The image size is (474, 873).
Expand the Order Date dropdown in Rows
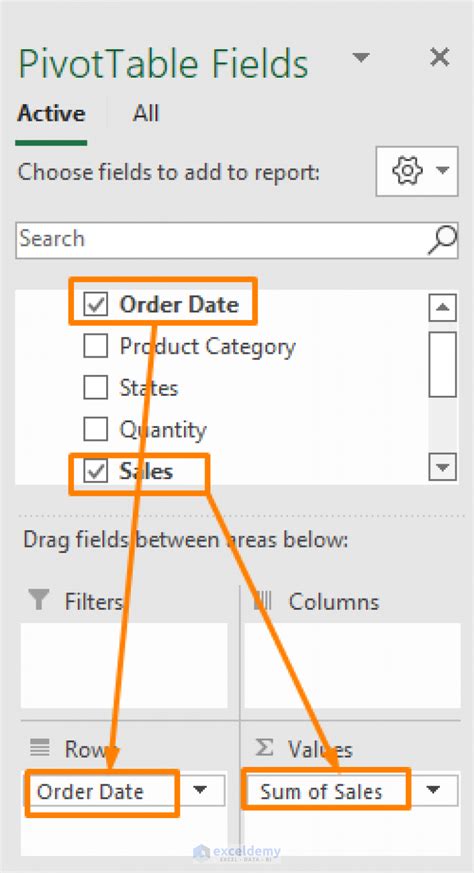point(200,790)
